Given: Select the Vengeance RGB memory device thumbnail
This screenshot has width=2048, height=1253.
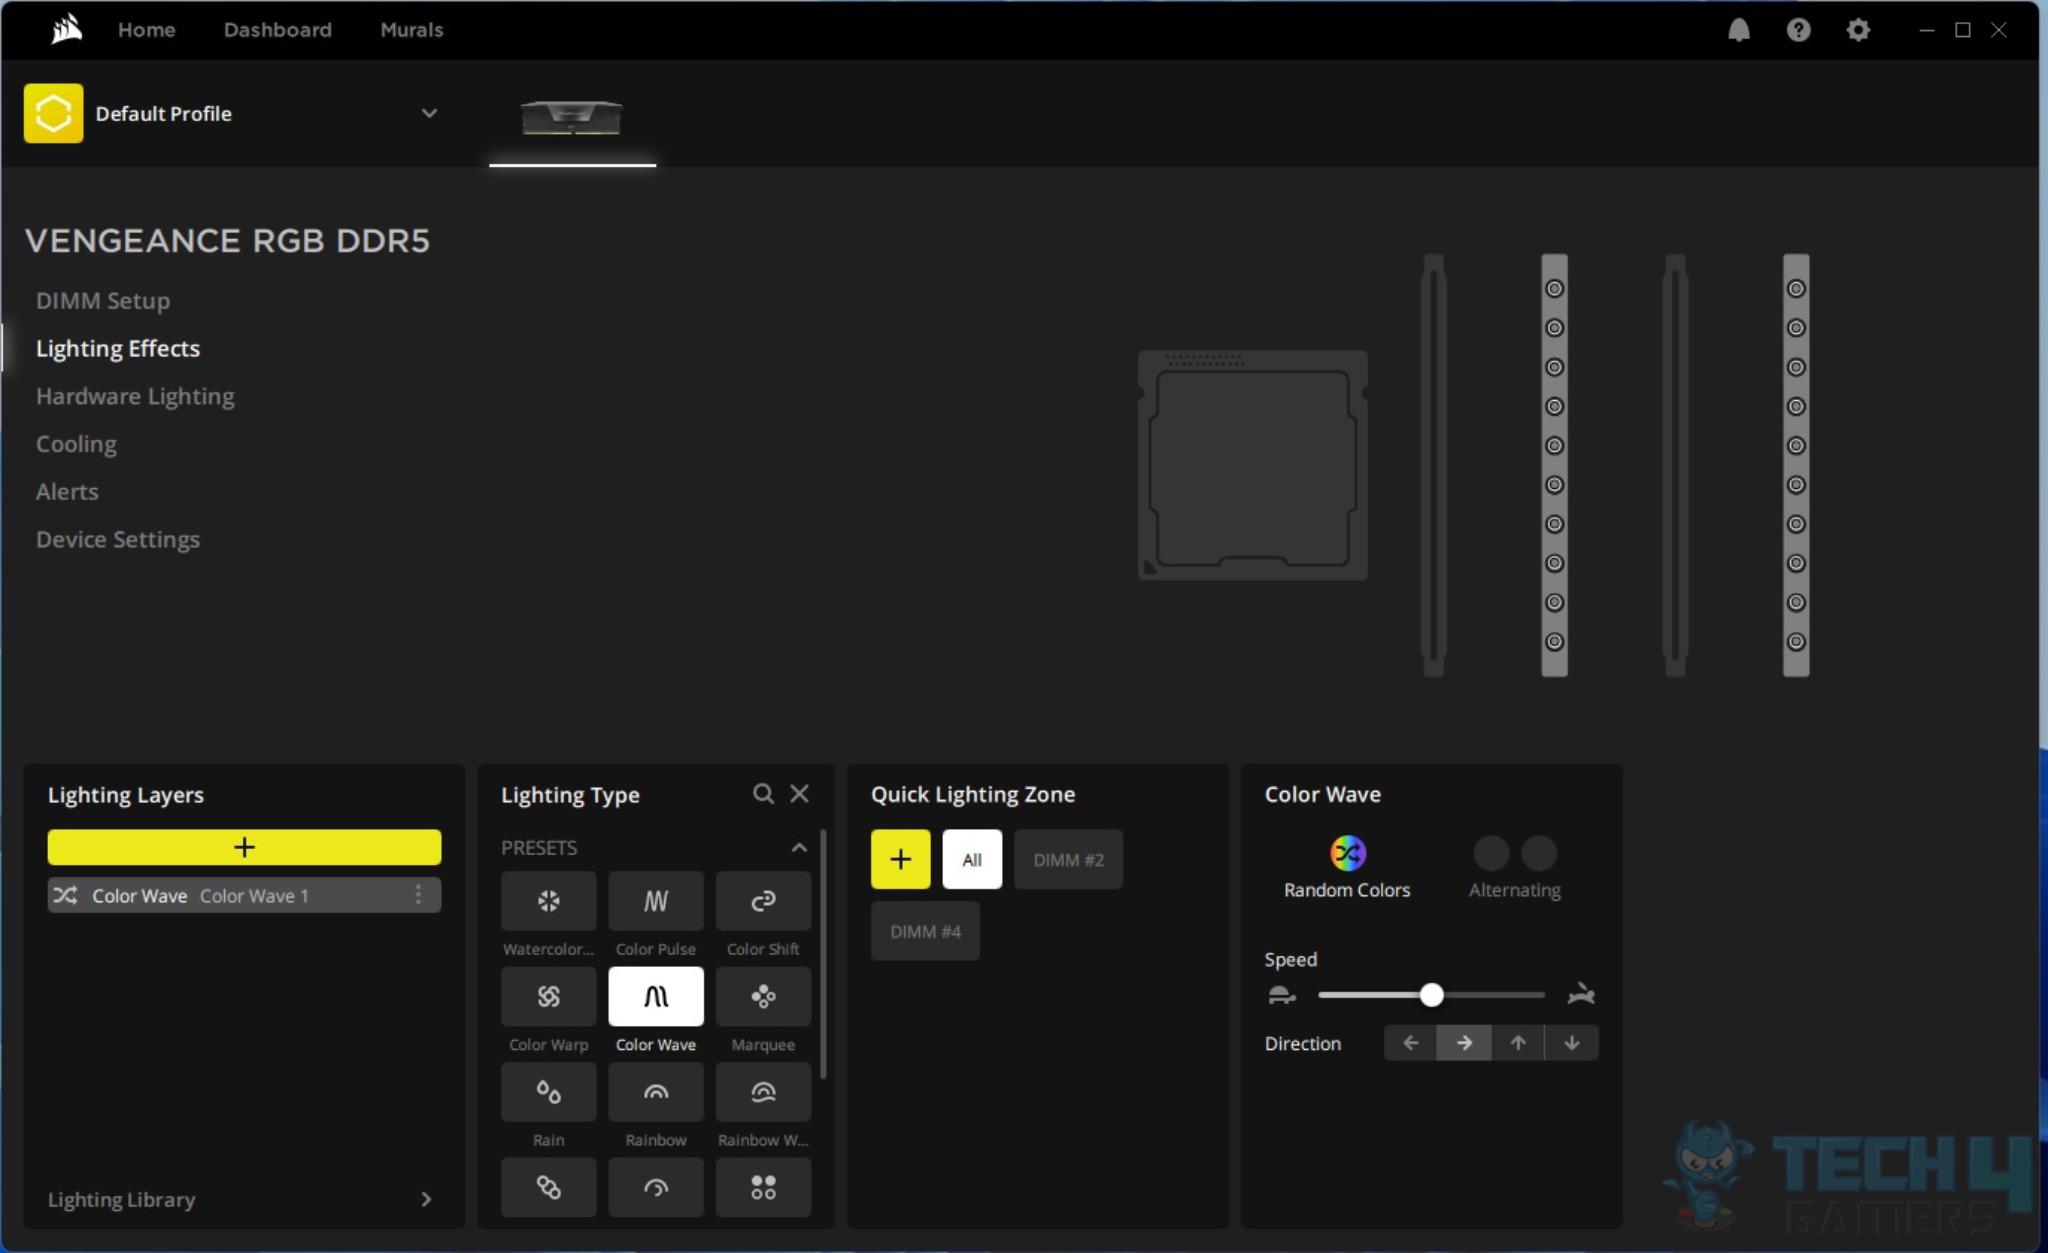Looking at the screenshot, I should (572, 116).
